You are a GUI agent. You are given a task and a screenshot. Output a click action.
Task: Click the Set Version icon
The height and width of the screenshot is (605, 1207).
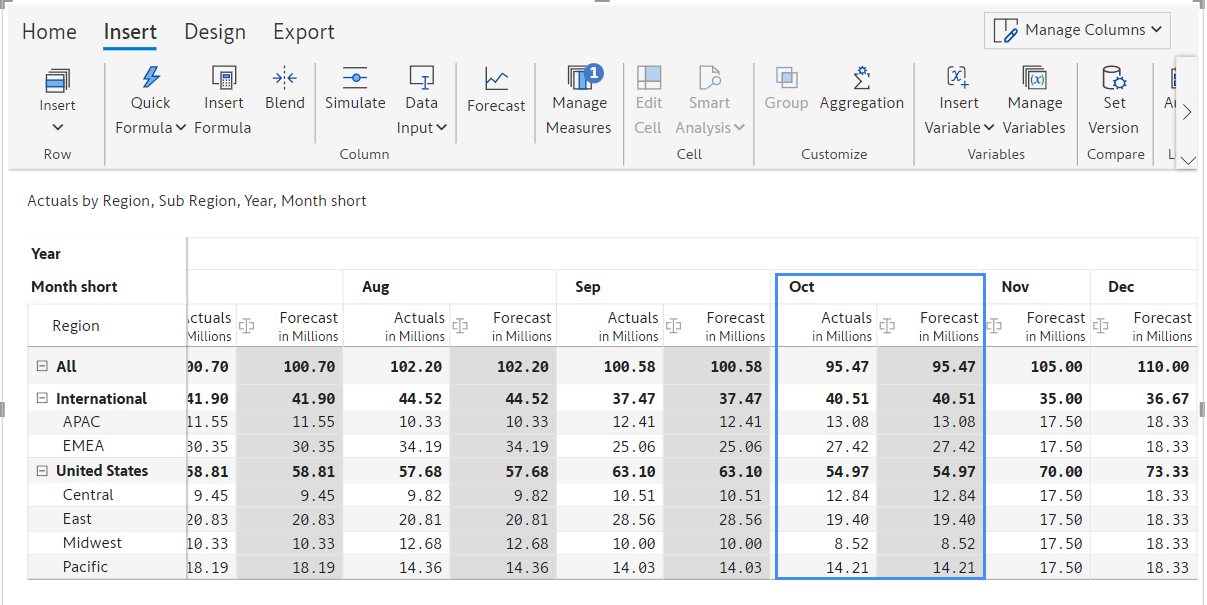1113,77
